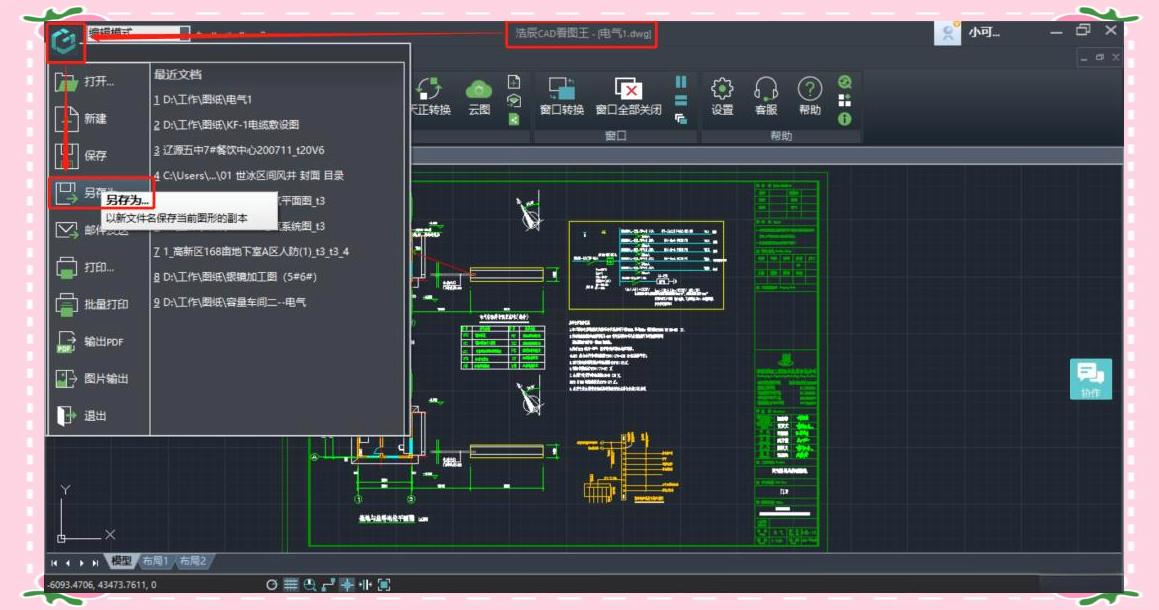This screenshot has width=1159, height=610.
Task: Switch to the 布局1 layout tab
Action: pyautogui.click(x=155, y=562)
